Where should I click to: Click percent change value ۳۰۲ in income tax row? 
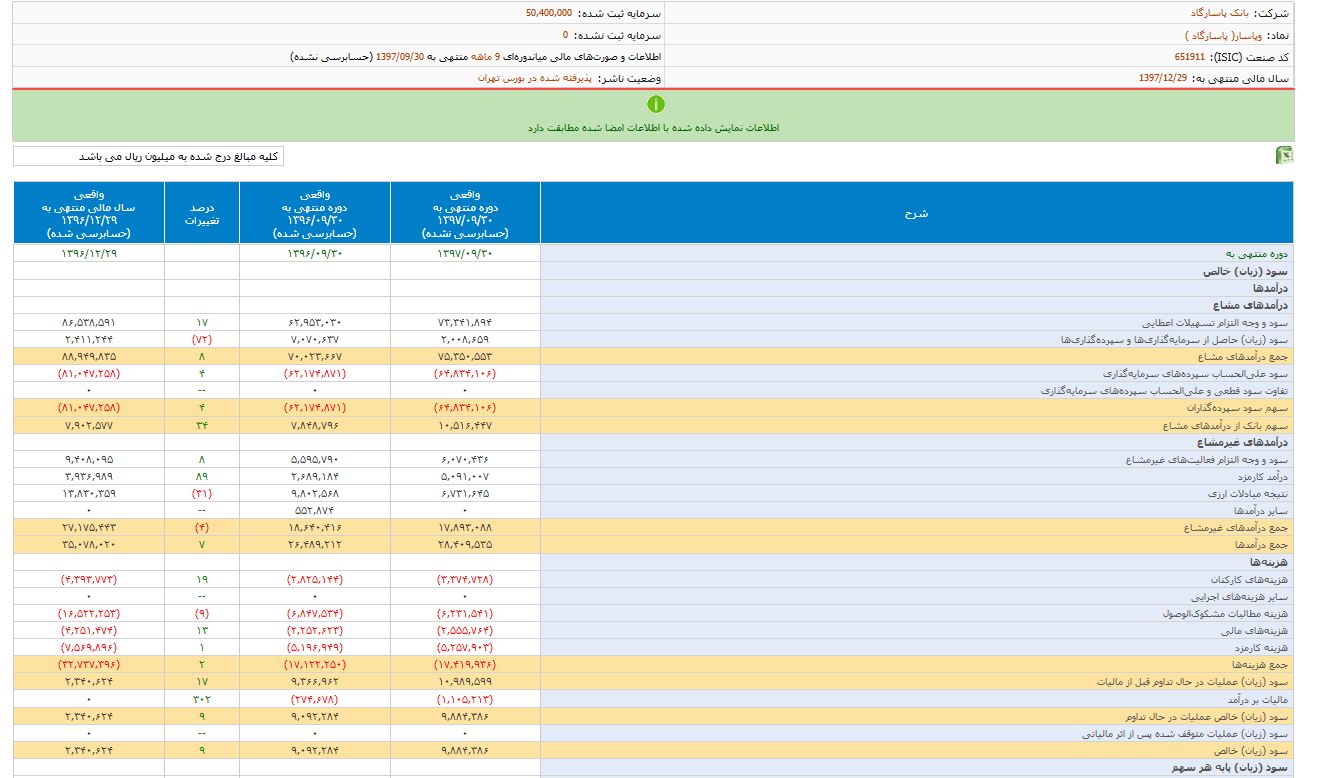(x=202, y=700)
